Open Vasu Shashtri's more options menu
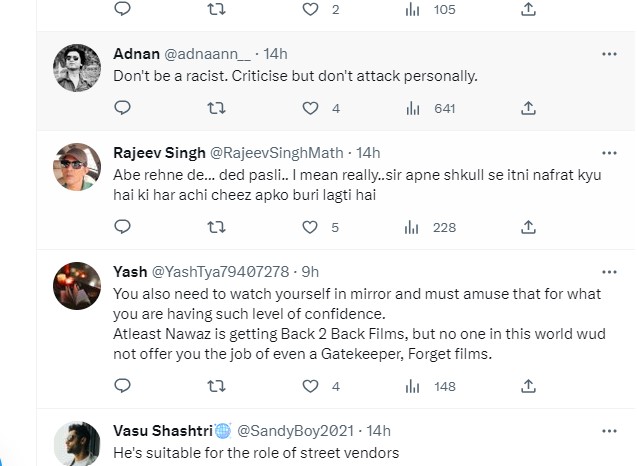 coord(608,430)
